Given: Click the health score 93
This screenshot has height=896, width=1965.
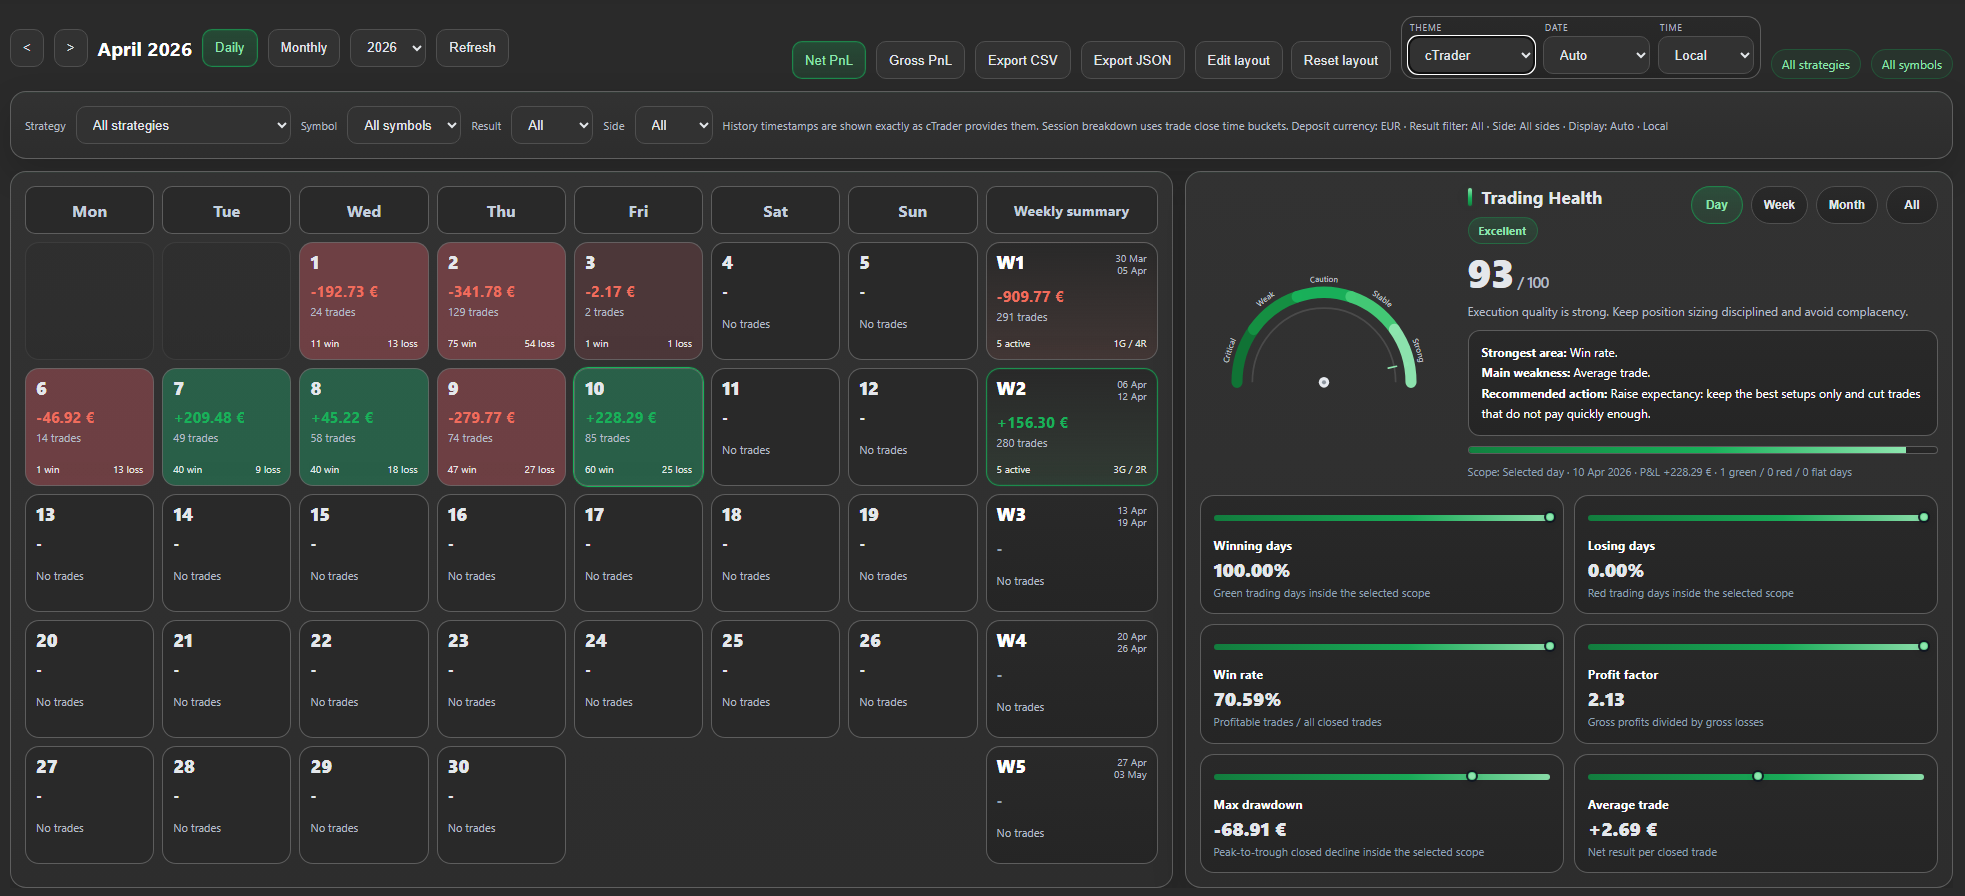Looking at the screenshot, I should tap(1490, 274).
